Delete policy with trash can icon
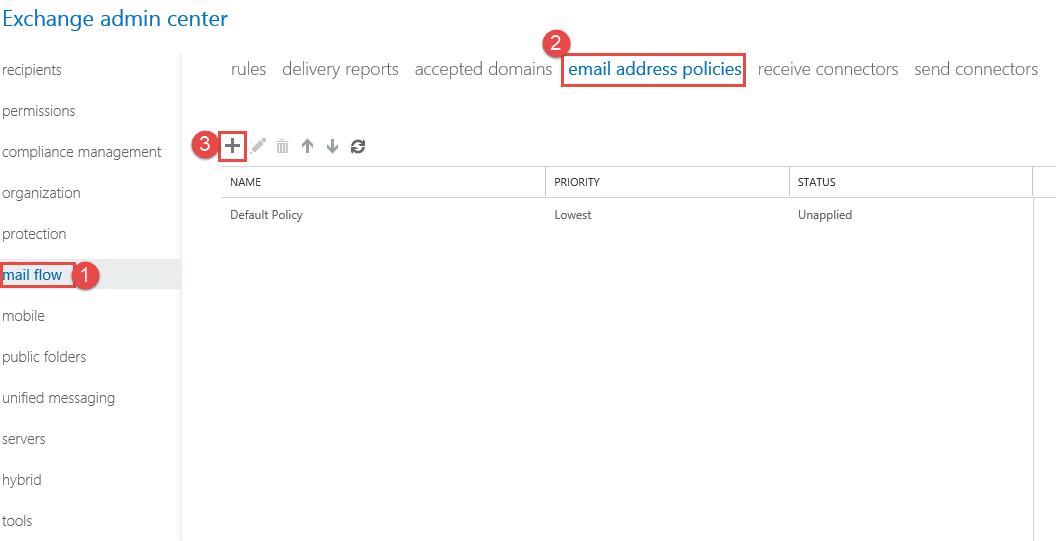Image resolution: width=1056 pixels, height=541 pixels. point(283,146)
